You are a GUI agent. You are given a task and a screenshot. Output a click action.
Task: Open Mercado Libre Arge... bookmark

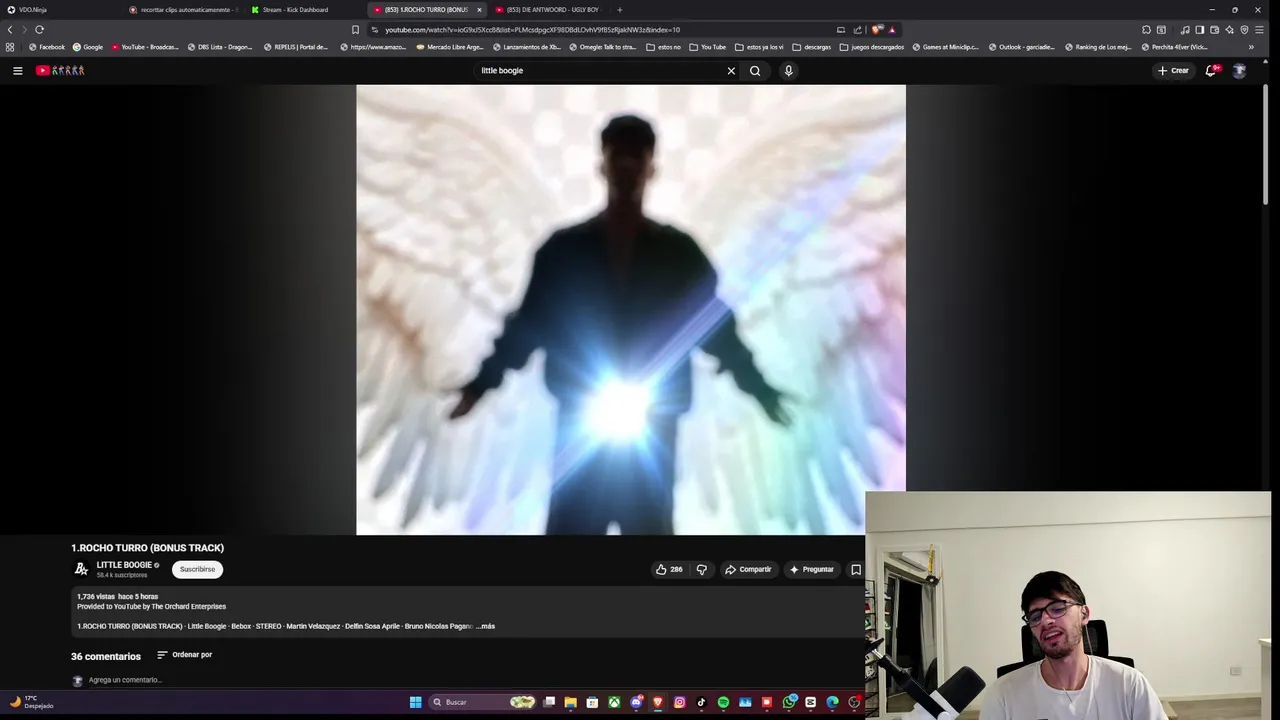449,47
